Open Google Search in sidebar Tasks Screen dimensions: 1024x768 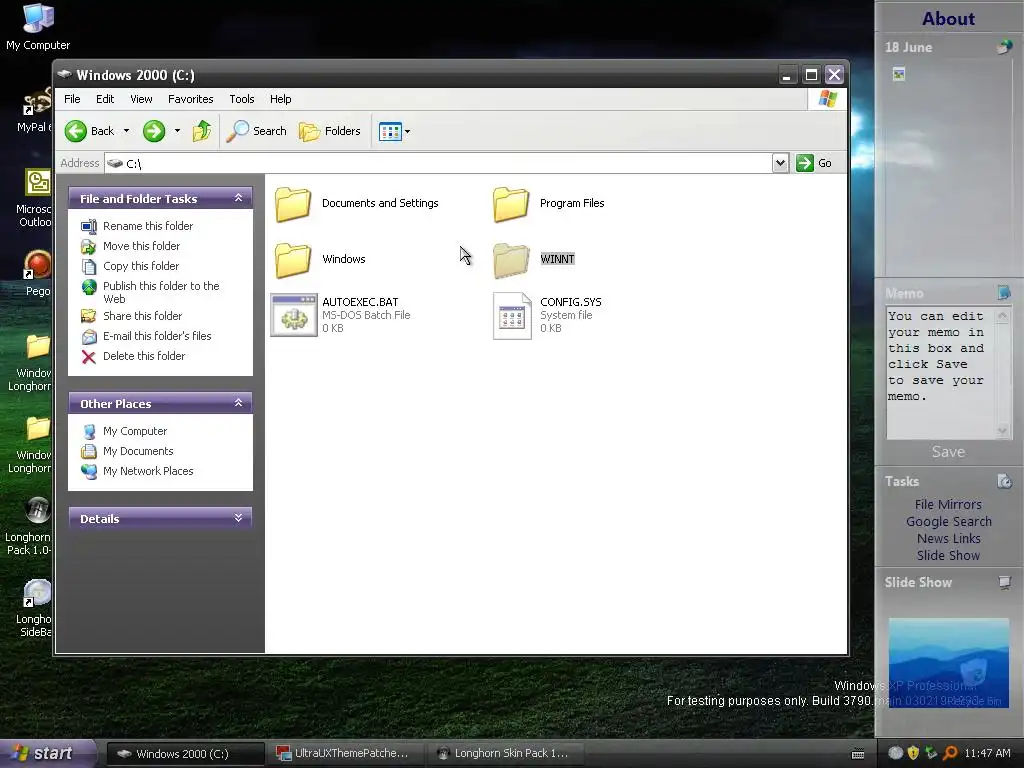tap(948, 522)
